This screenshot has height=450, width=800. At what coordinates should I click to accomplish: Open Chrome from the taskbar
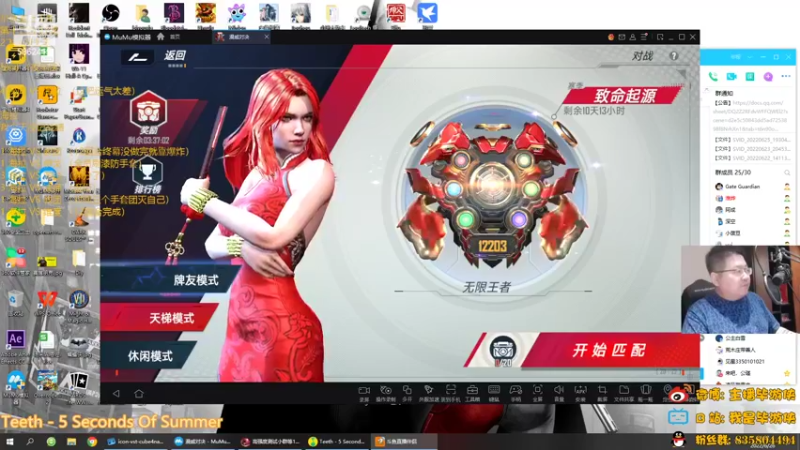coord(92,442)
